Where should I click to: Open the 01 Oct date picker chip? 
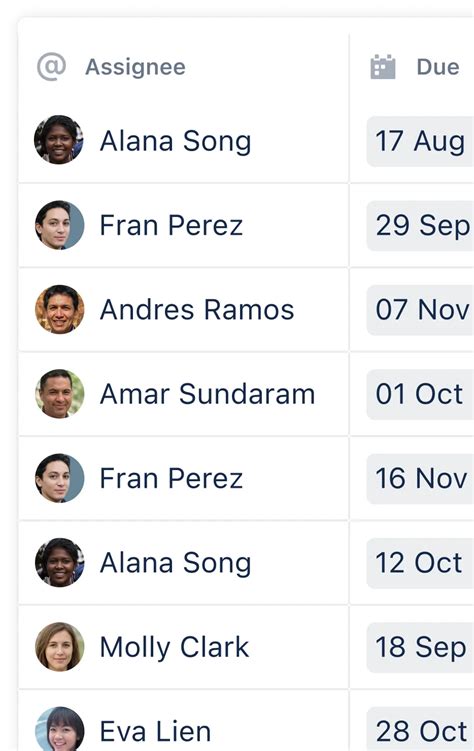click(420, 394)
